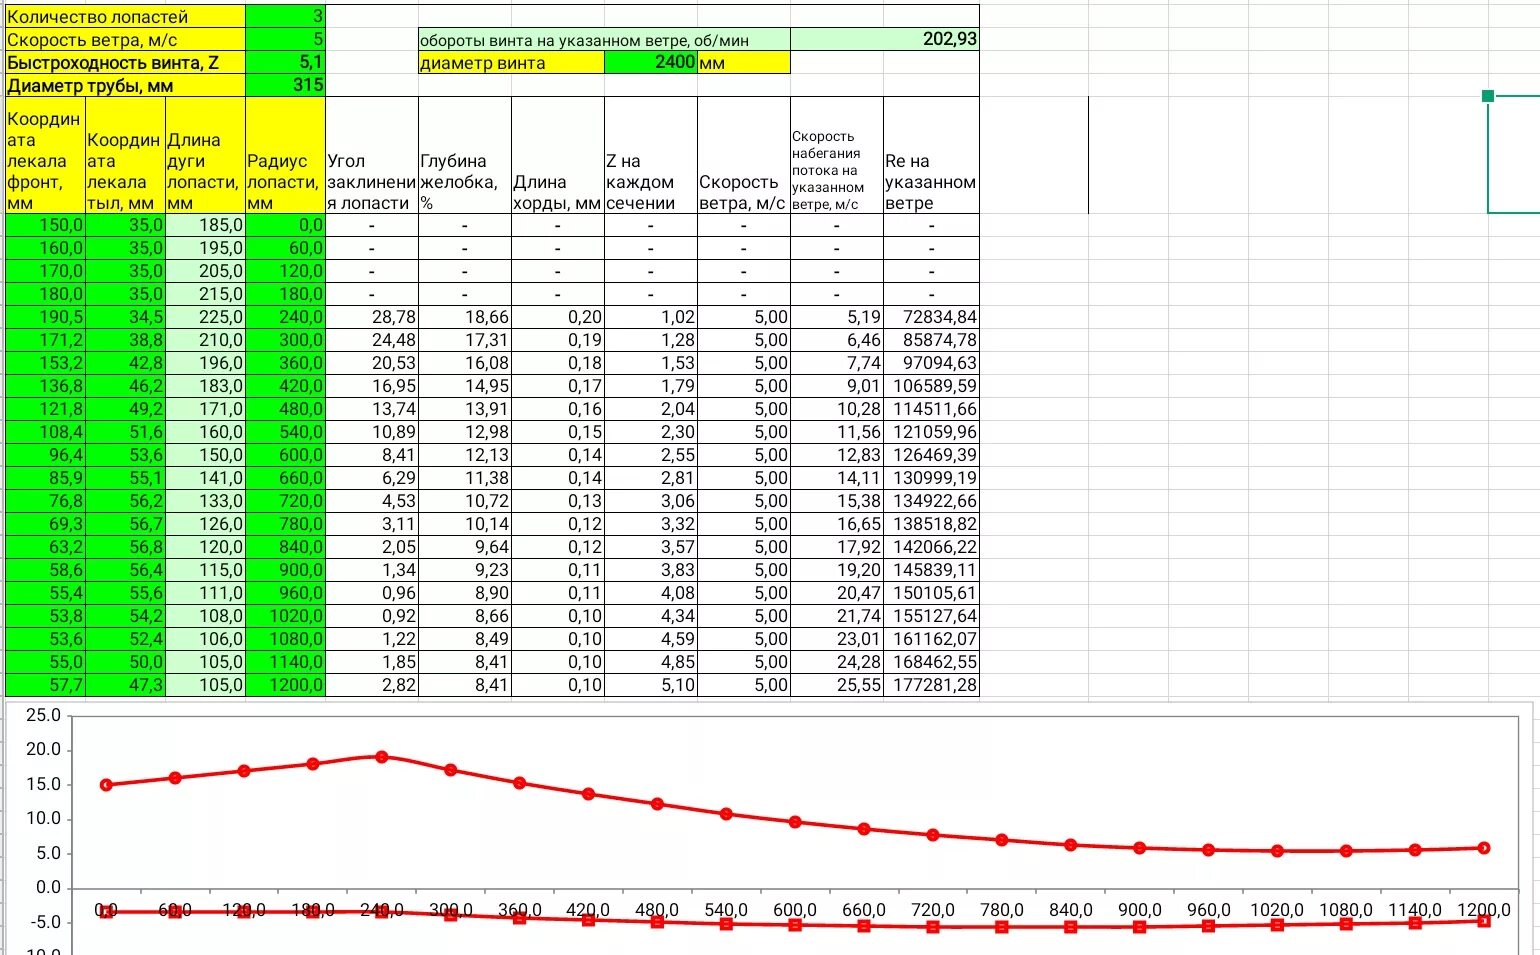
Task: Select header 'Радиус лопасти, мм'
Action: click(x=285, y=156)
